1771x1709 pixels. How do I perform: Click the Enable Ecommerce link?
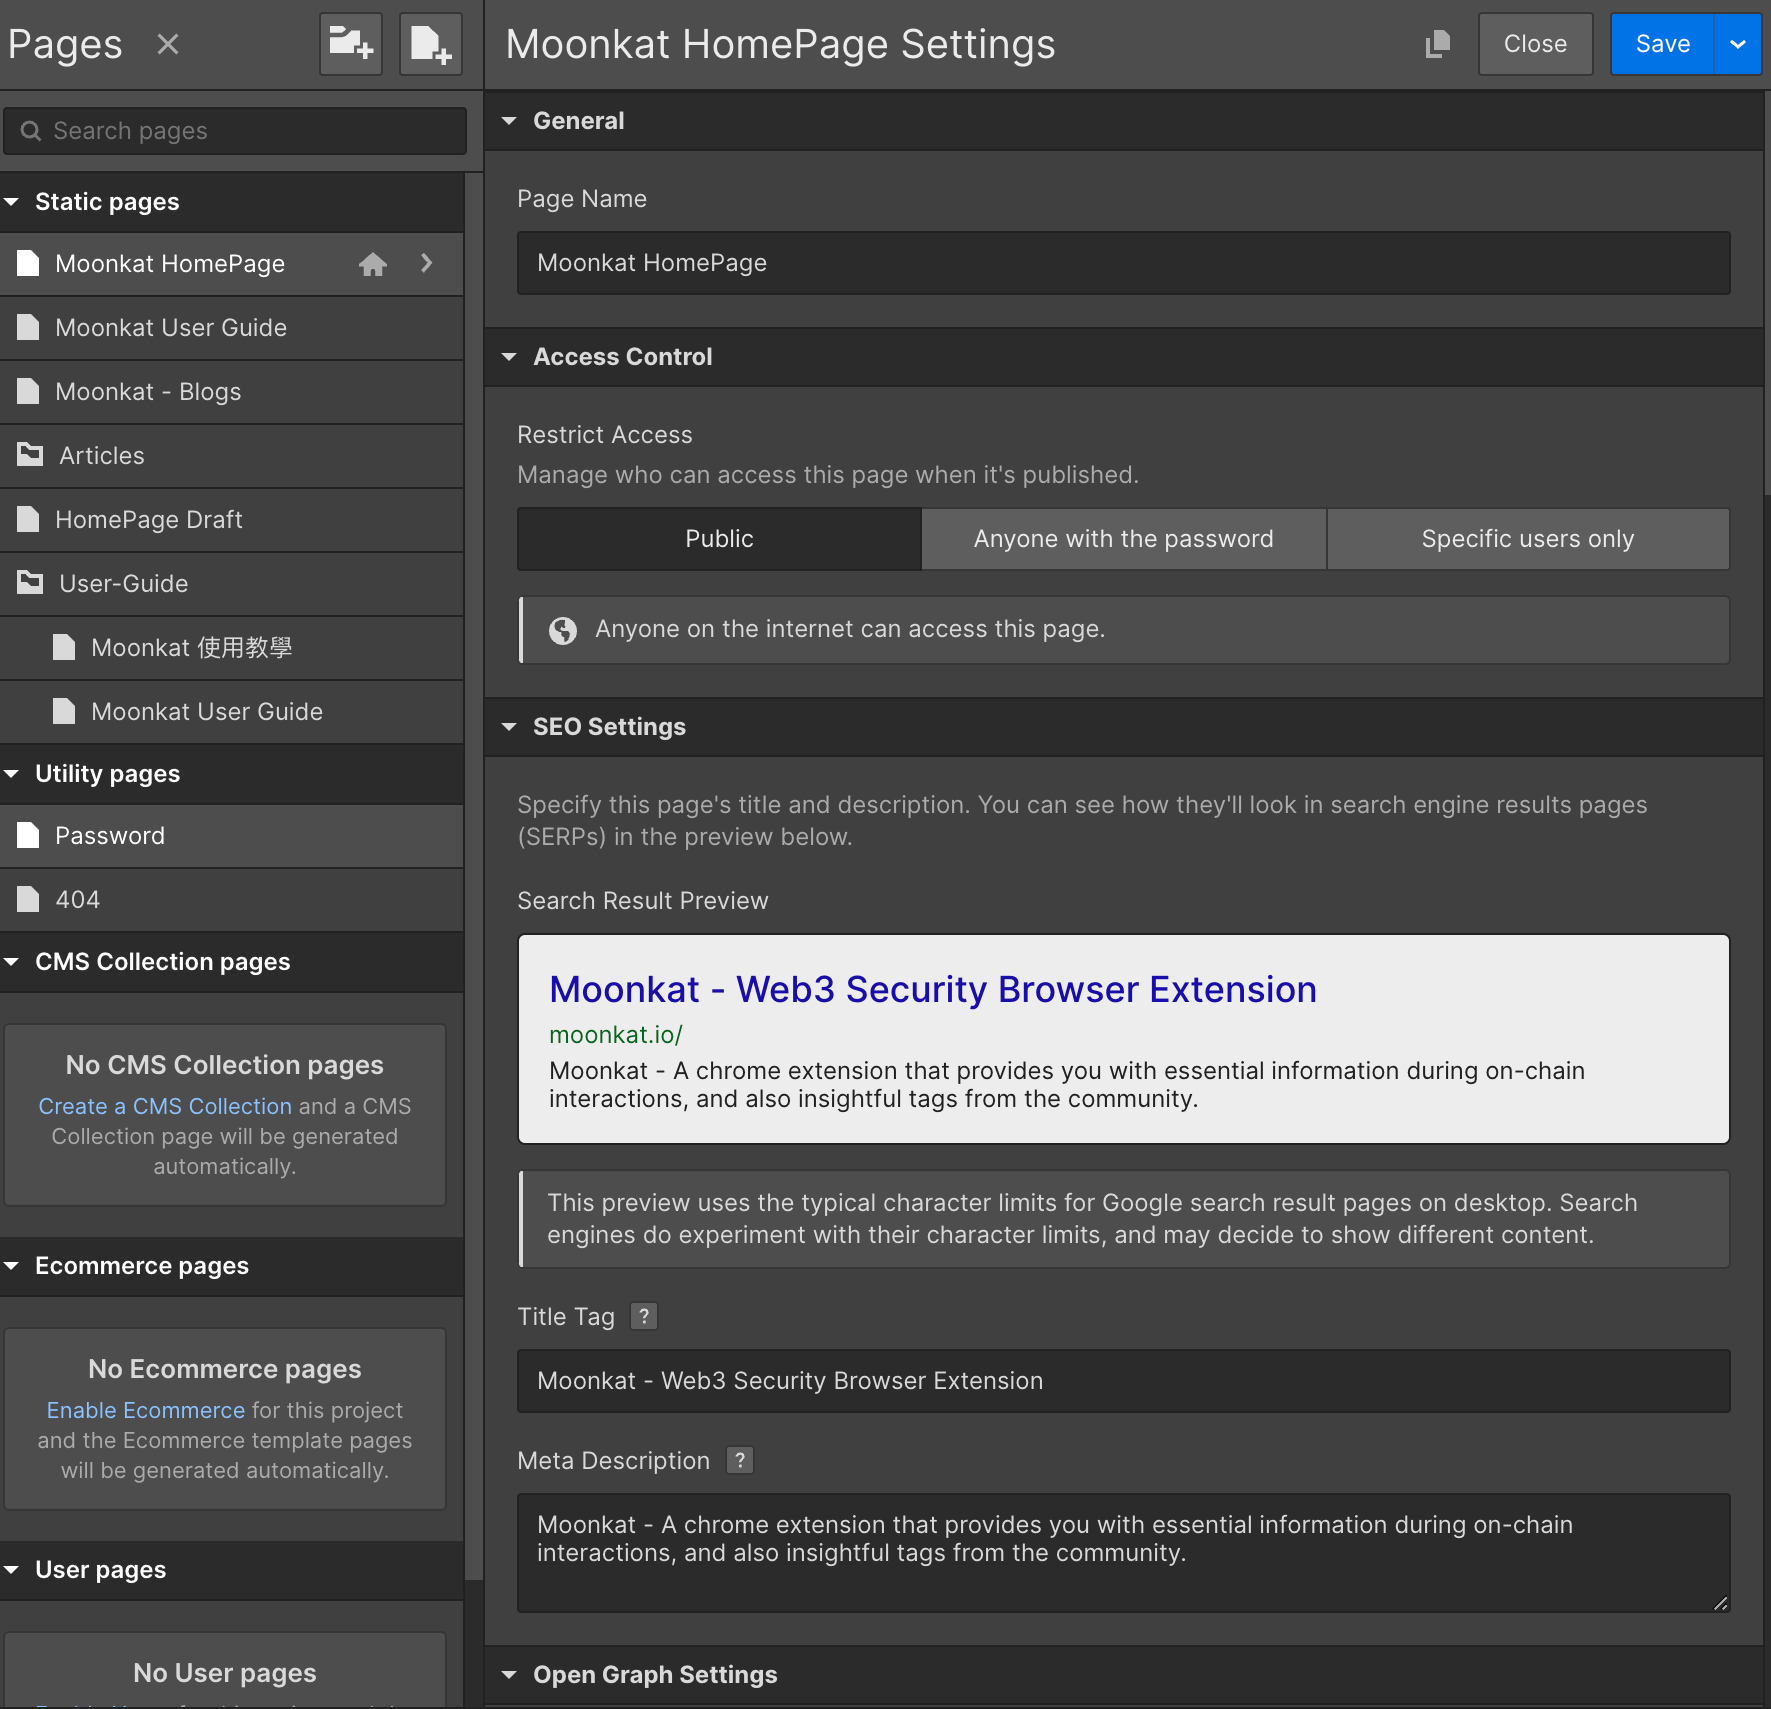tap(145, 1410)
